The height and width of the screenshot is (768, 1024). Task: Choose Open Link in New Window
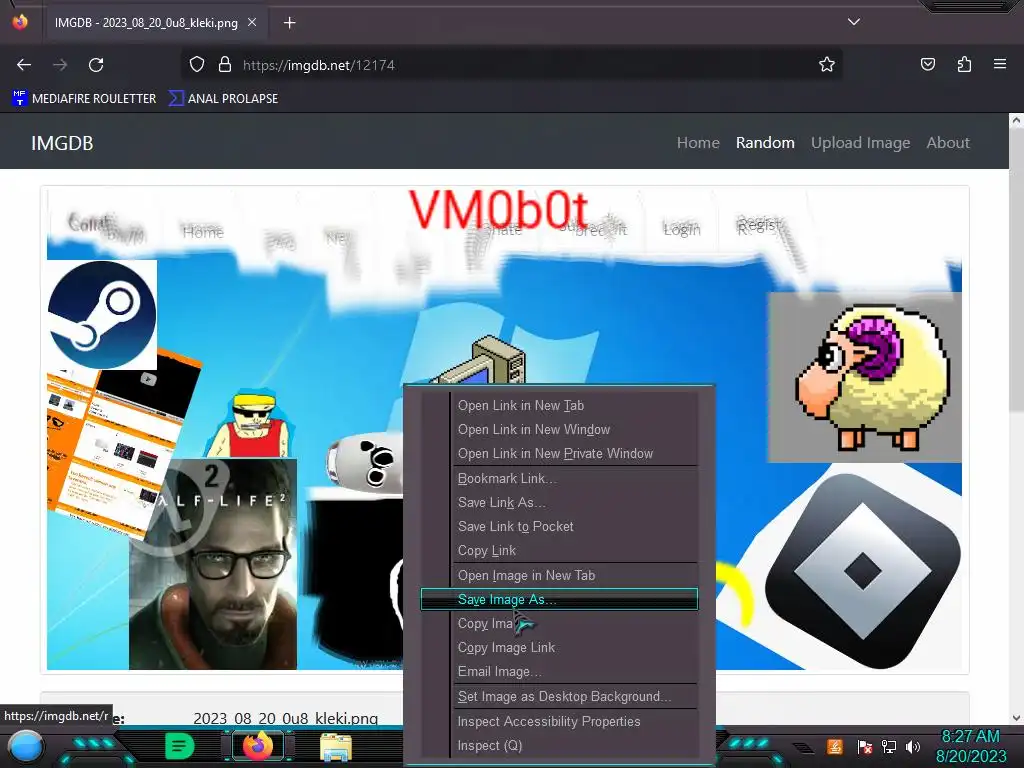(x=559, y=430)
